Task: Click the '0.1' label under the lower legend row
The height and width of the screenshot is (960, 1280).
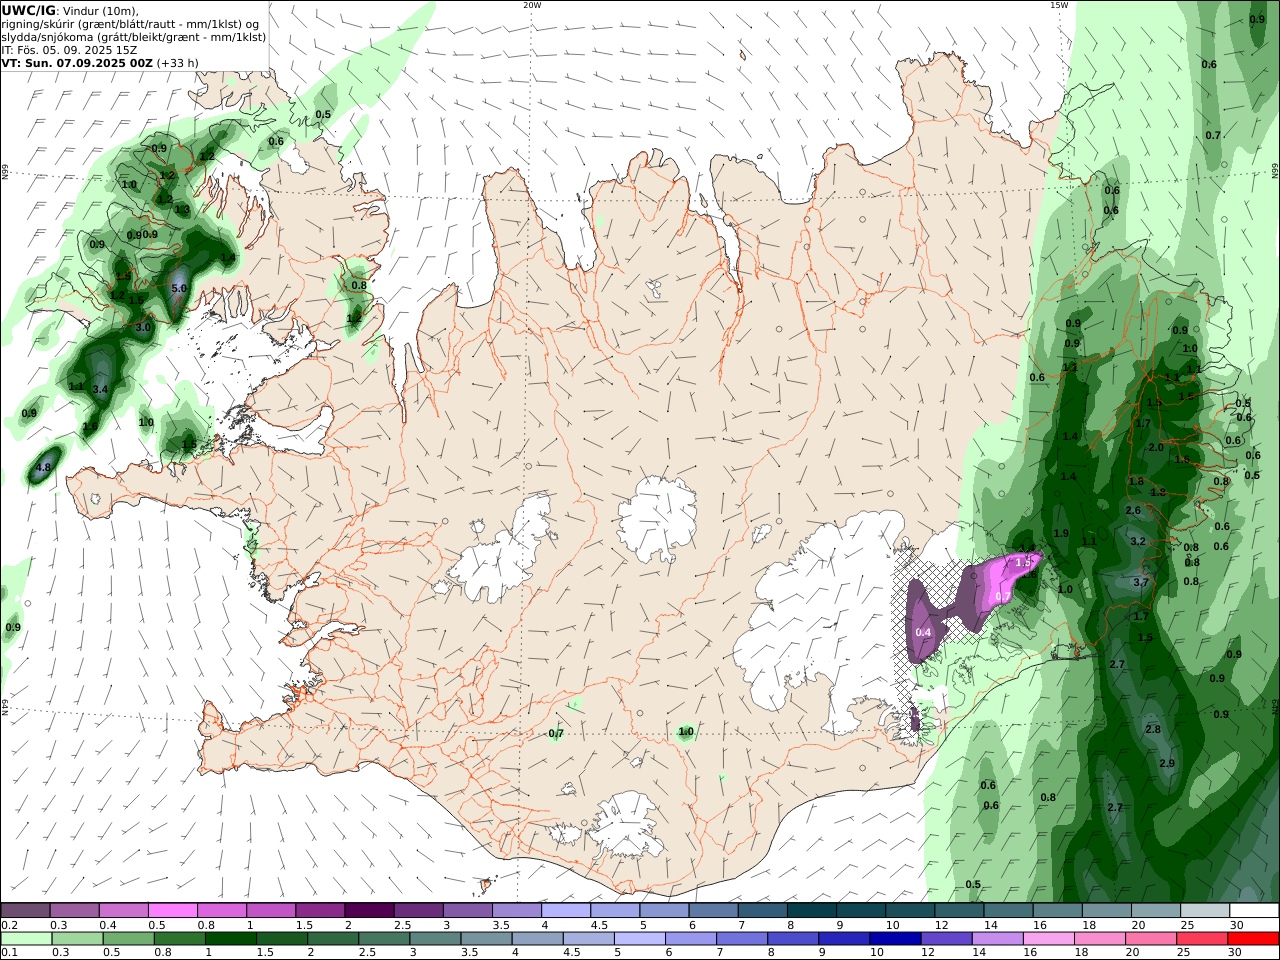Action: [9, 953]
